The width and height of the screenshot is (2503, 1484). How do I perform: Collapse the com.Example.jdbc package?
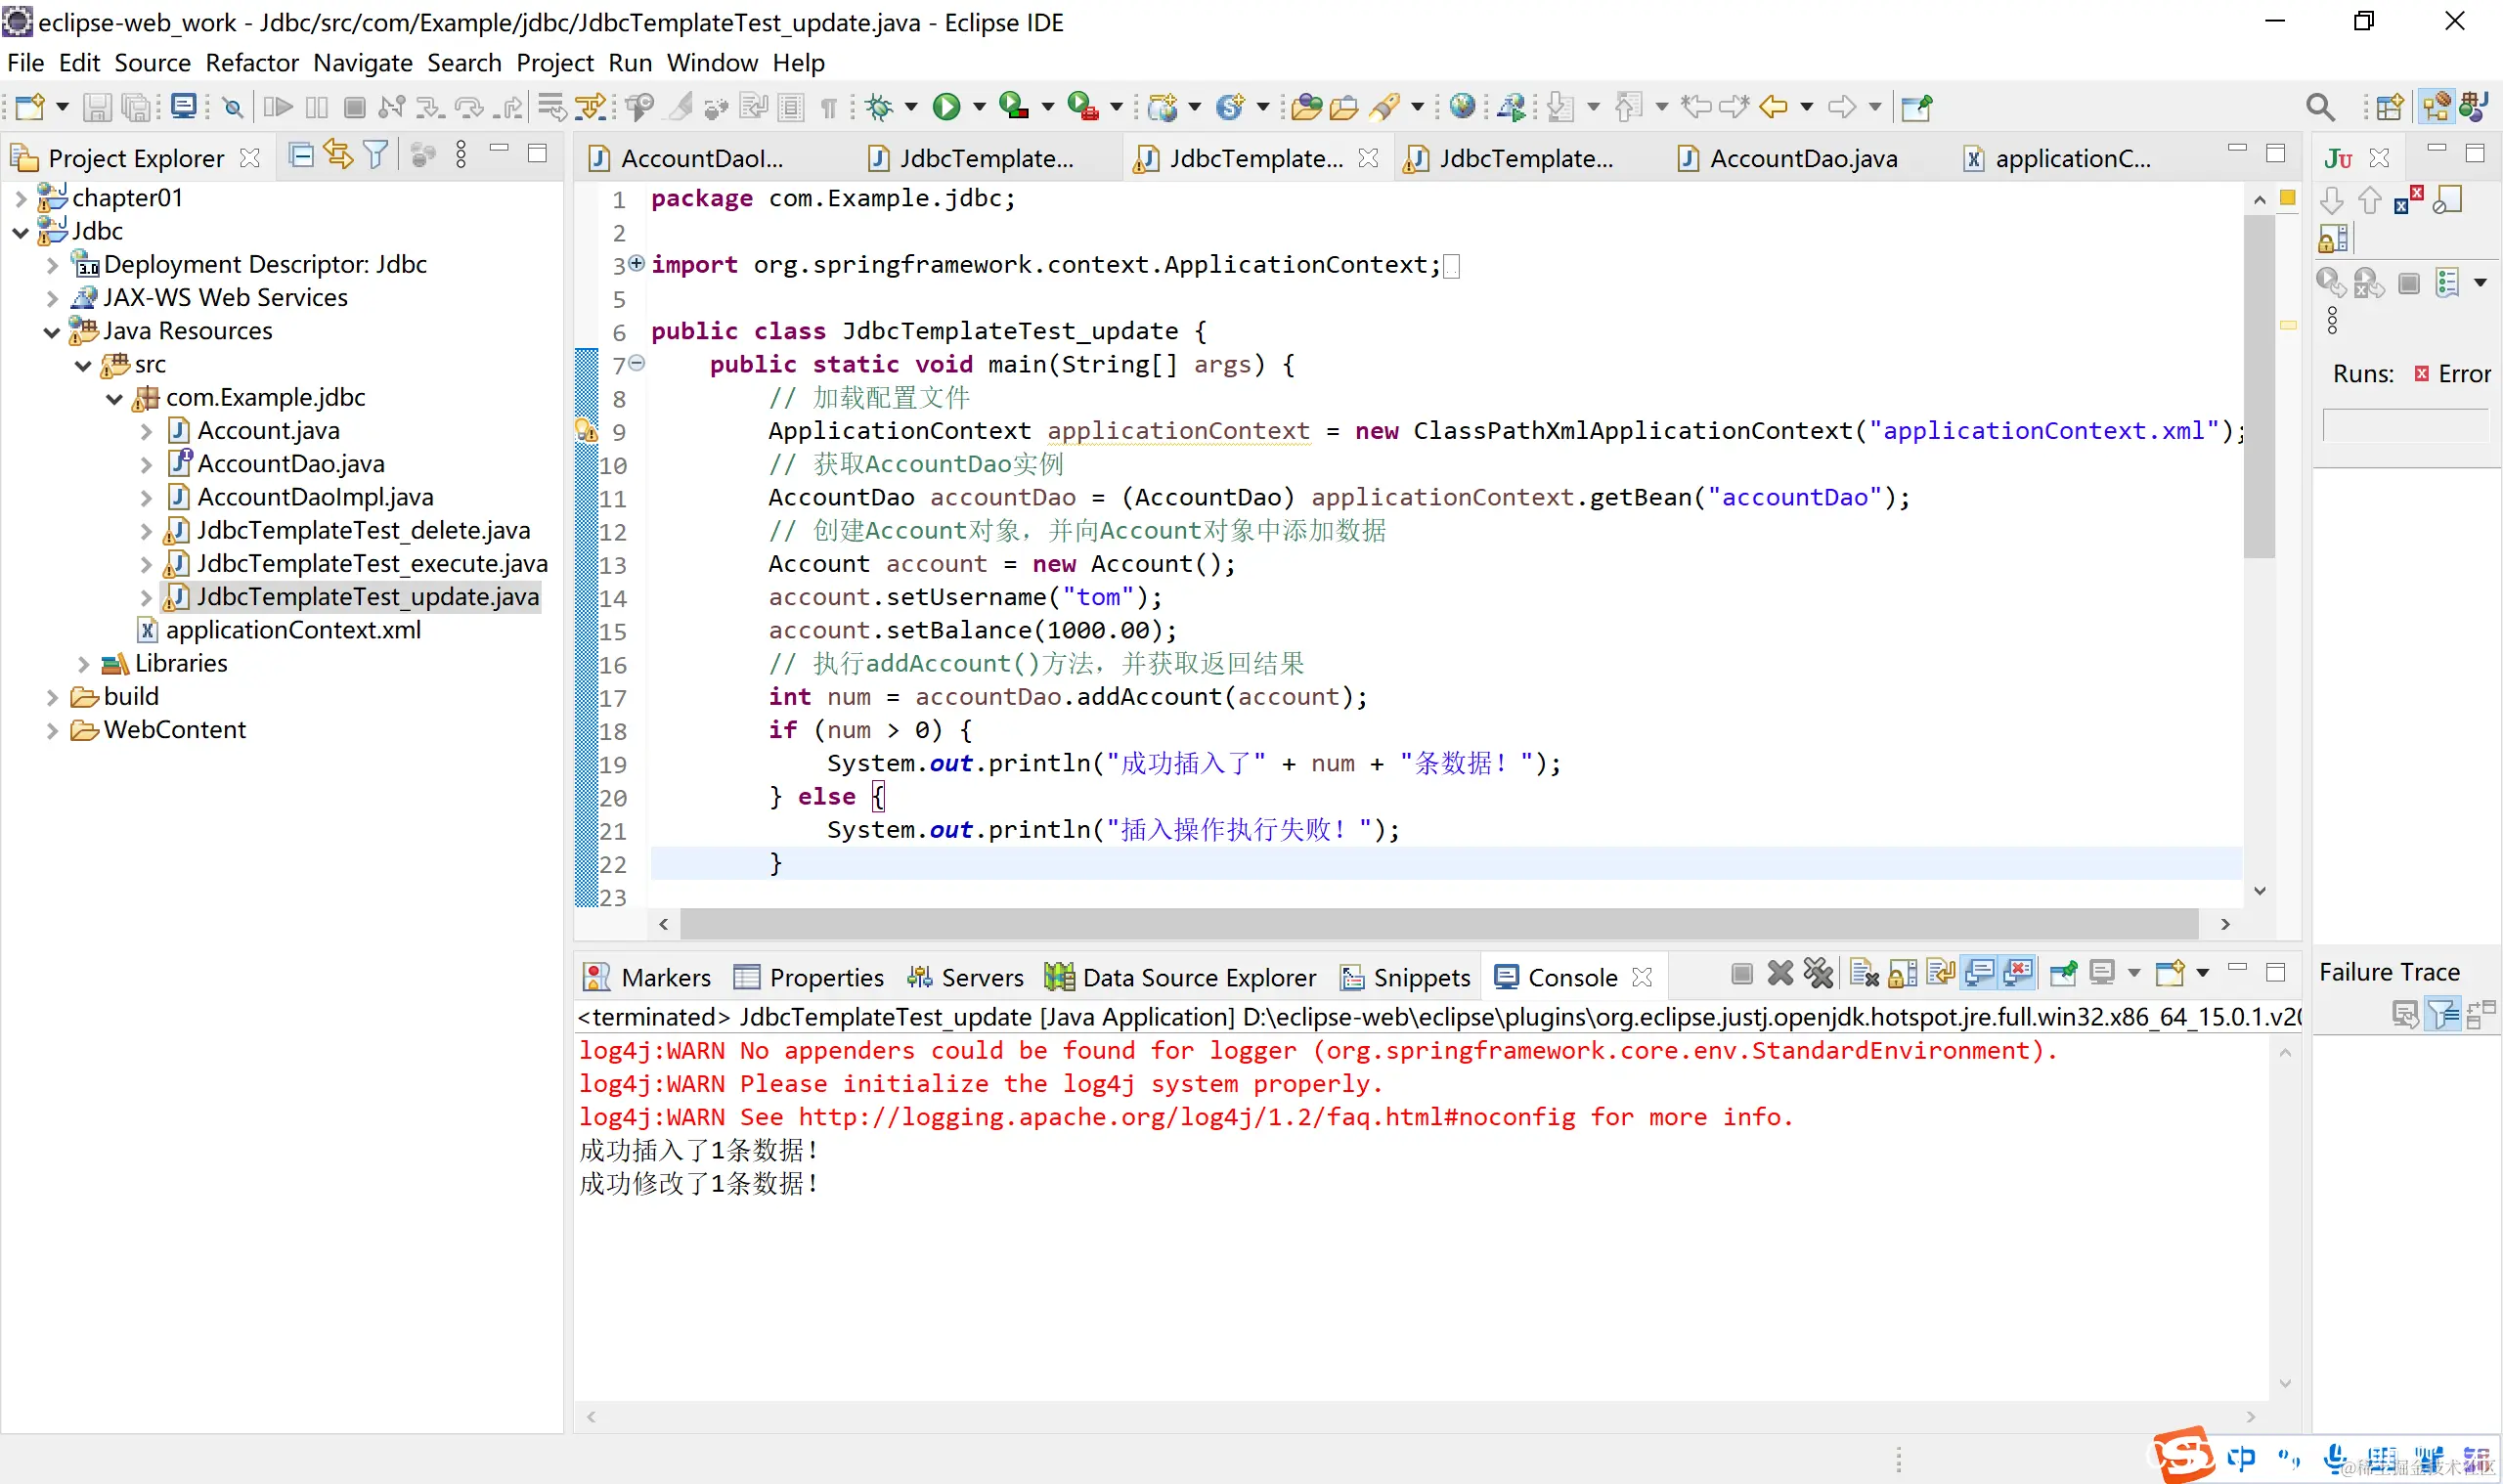point(114,399)
